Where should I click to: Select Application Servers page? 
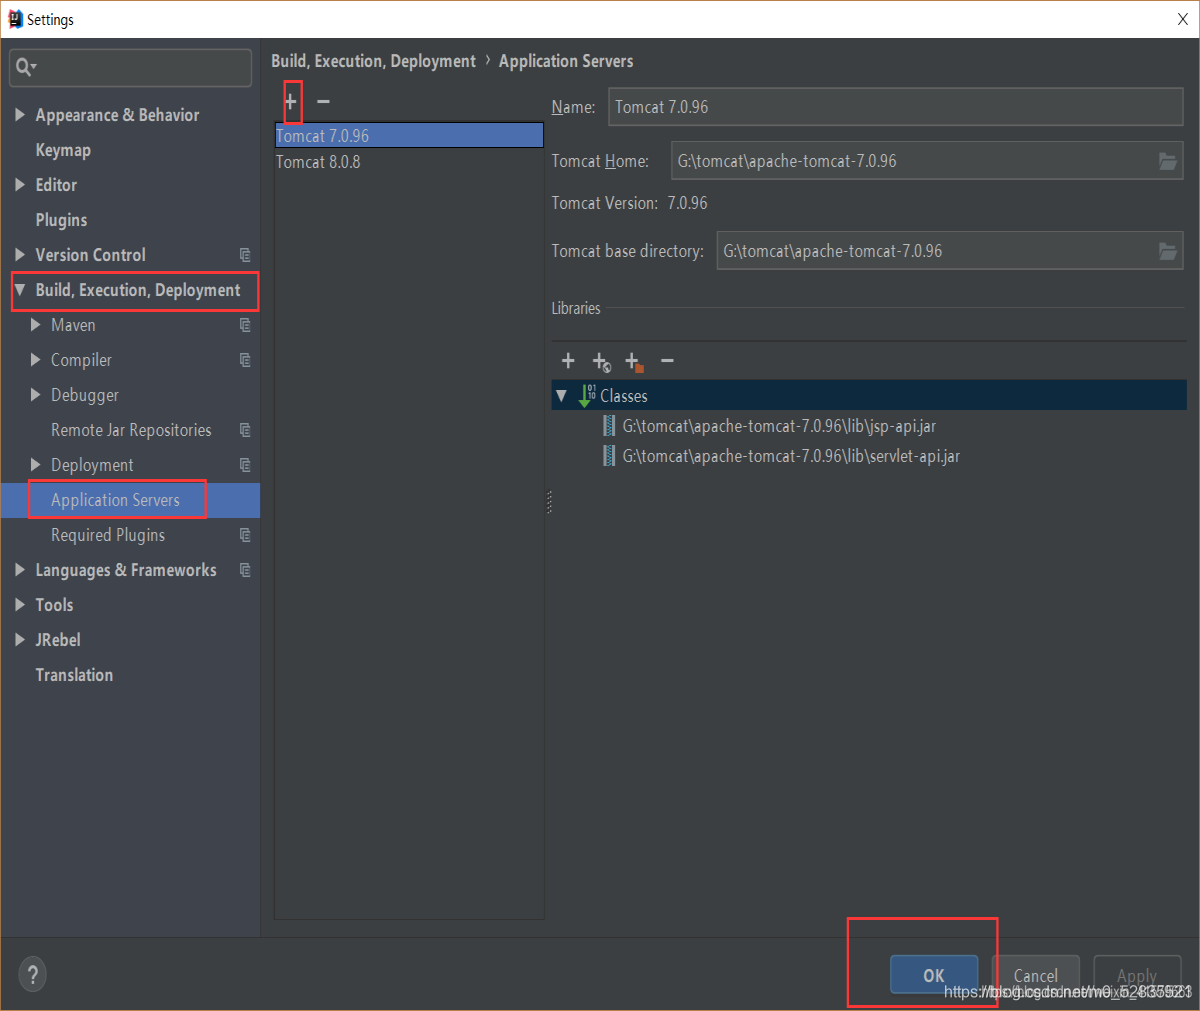click(x=116, y=500)
